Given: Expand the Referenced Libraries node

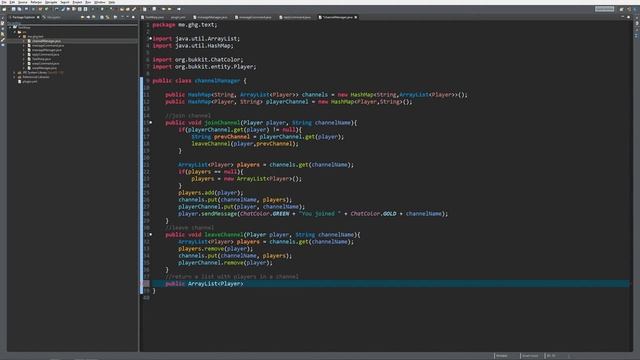Looking at the screenshot, I should point(15,77).
